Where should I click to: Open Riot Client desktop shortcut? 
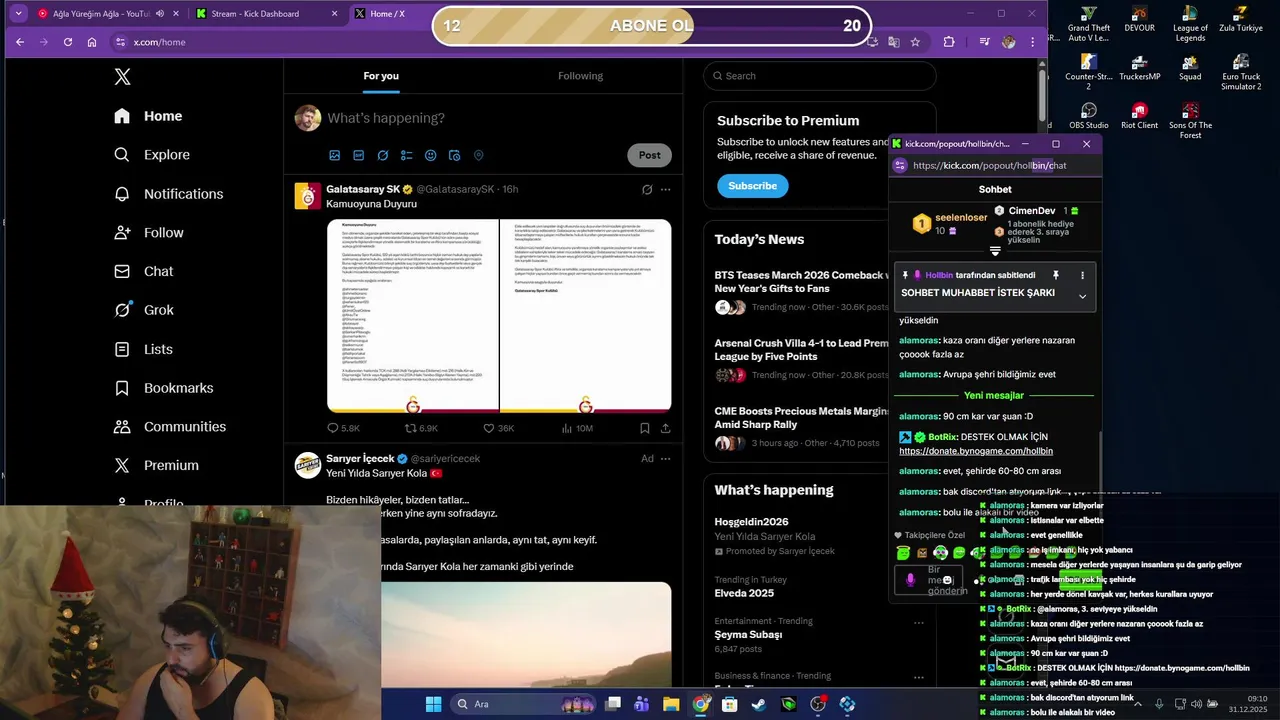click(x=1139, y=115)
